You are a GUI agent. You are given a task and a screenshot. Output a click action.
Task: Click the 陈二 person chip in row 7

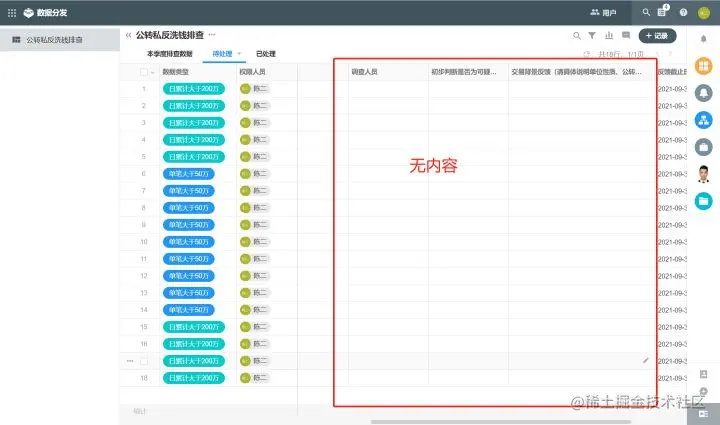pyautogui.click(x=255, y=190)
